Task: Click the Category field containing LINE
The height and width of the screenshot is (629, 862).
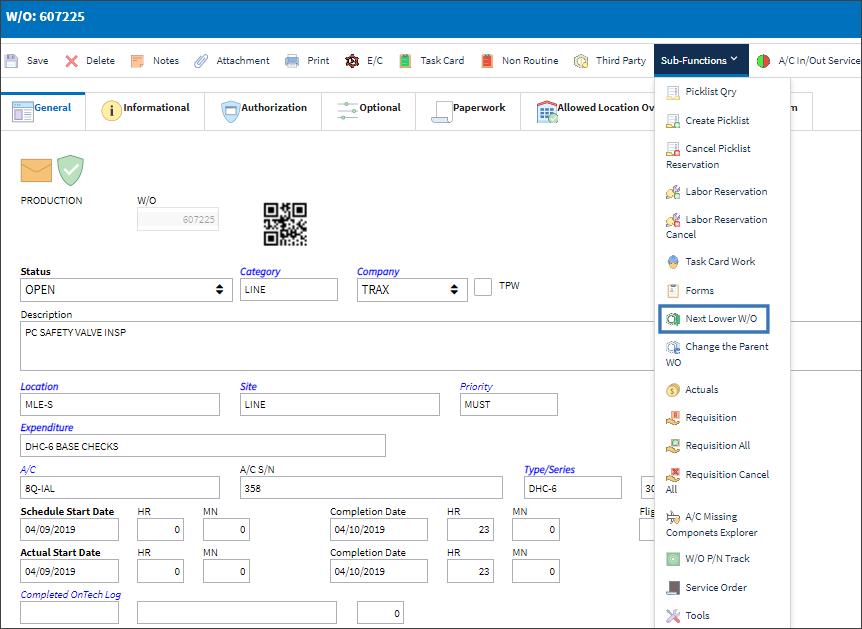Action: [x=289, y=290]
